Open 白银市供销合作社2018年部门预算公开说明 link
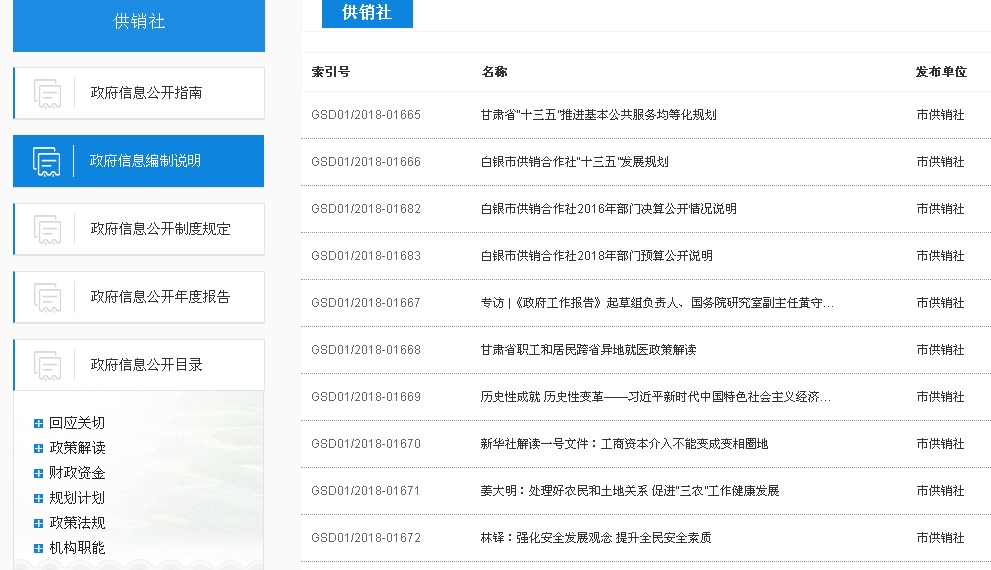 (x=596, y=256)
